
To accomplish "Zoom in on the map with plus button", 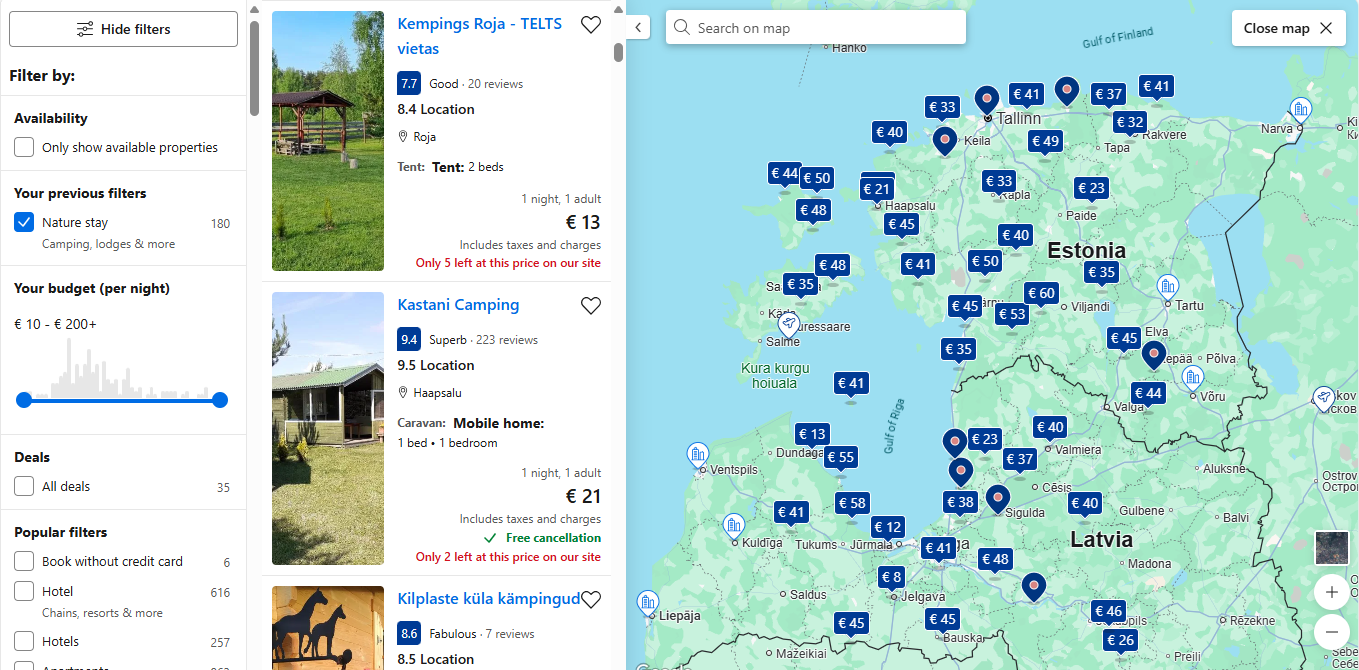I will (x=1331, y=592).
